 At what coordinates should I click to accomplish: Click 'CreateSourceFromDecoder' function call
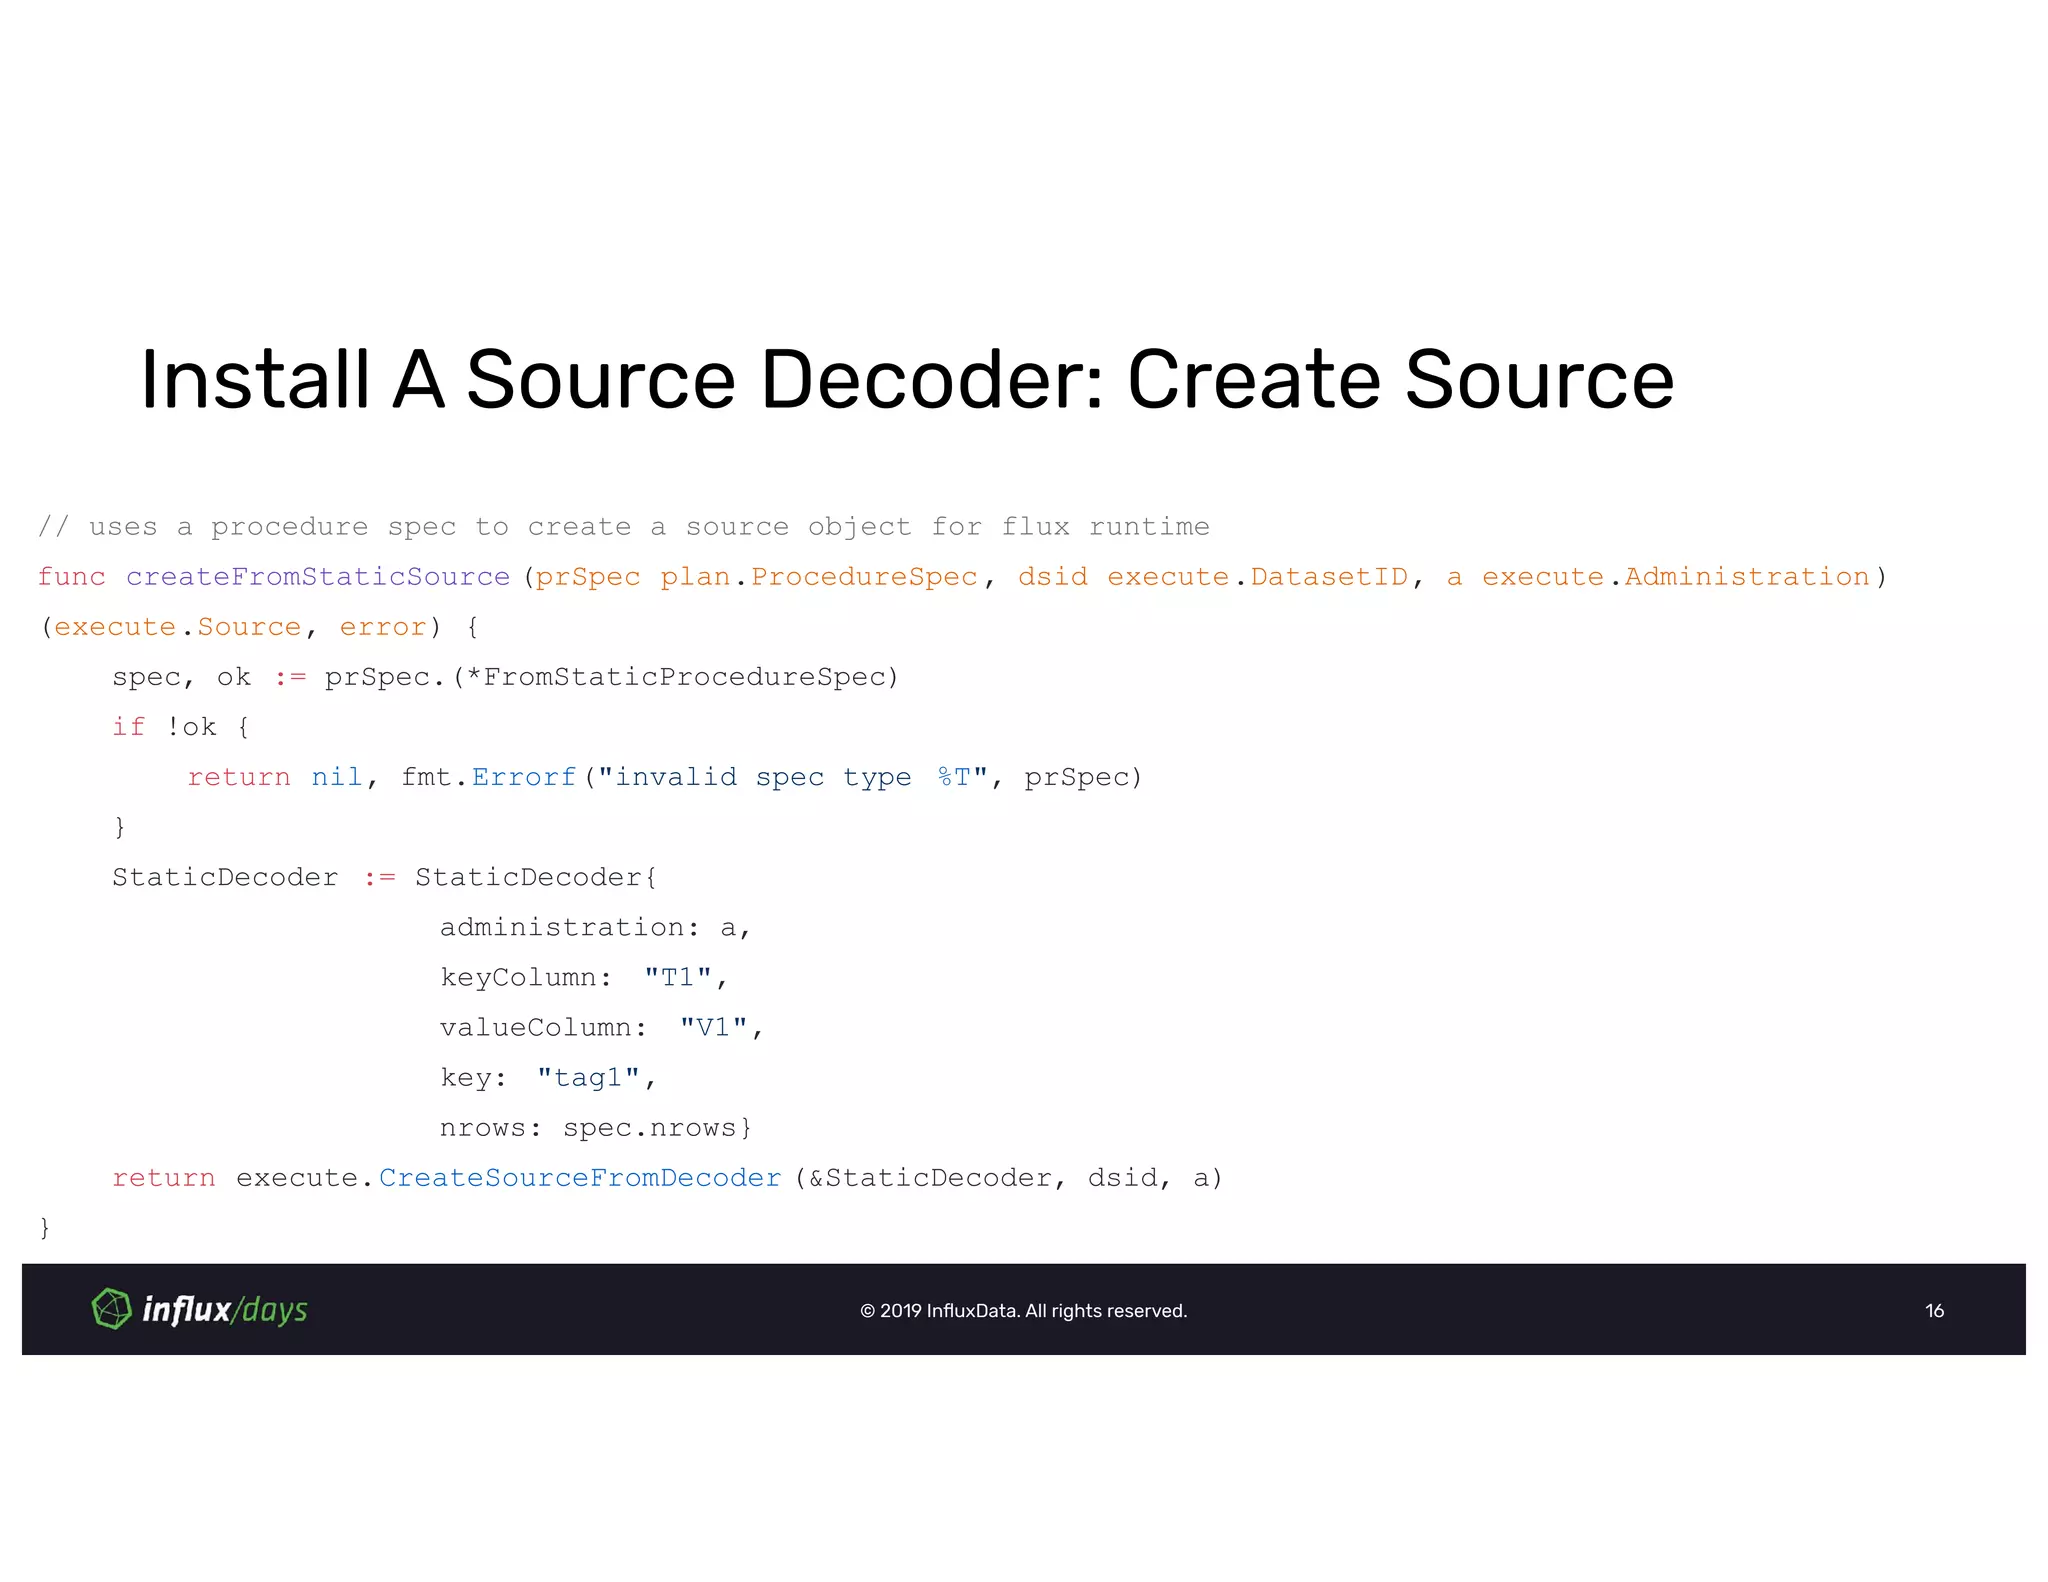pyautogui.click(x=580, y=1178)
